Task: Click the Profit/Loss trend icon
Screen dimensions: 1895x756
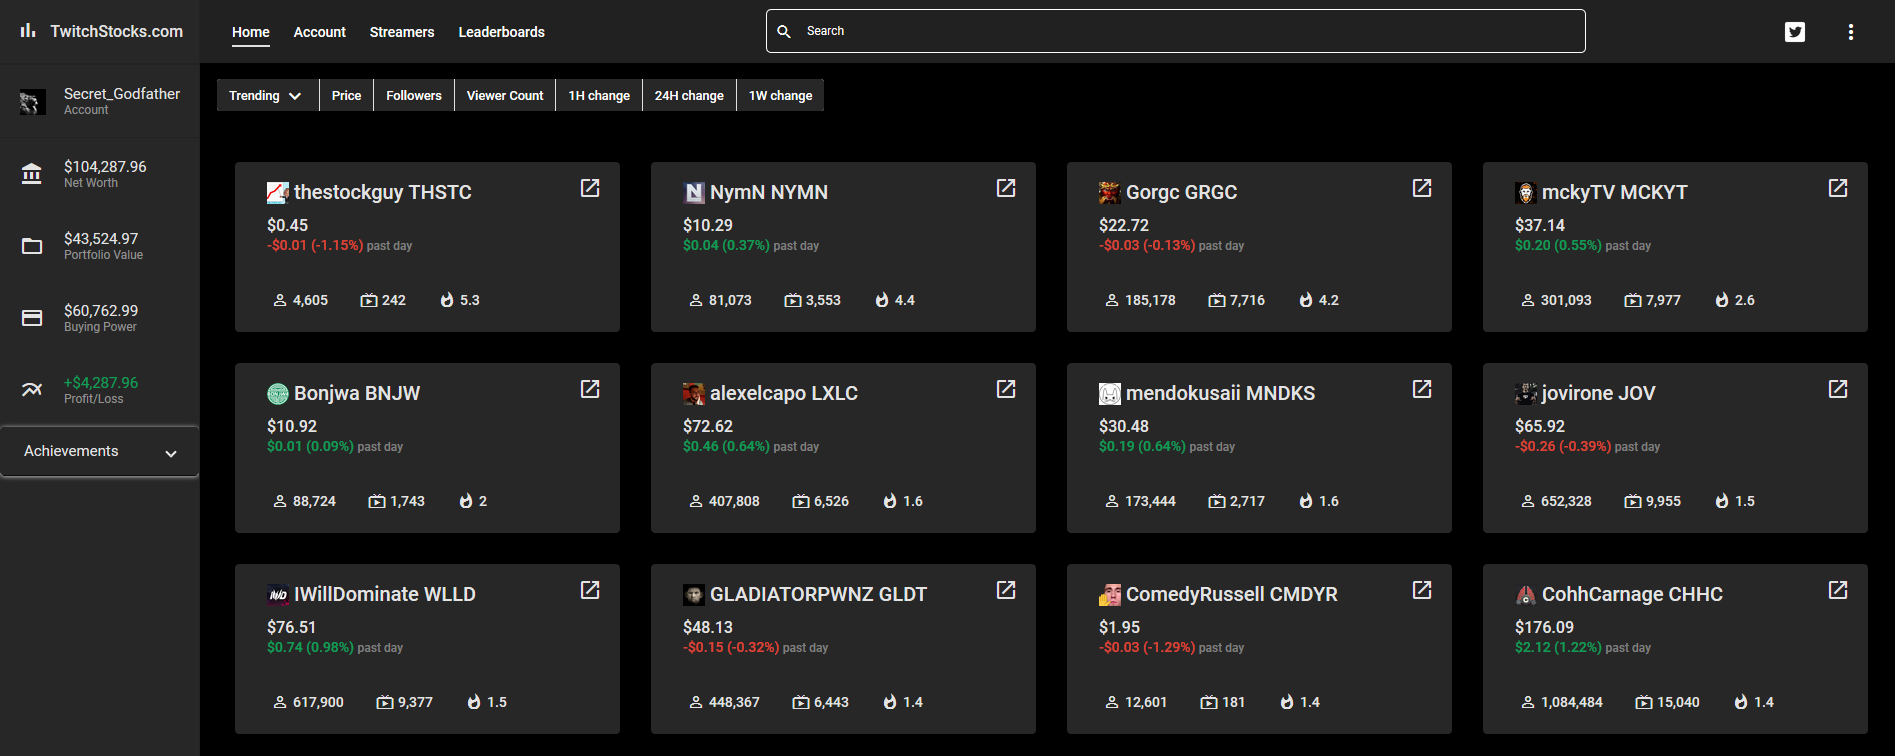Action: 32,390
